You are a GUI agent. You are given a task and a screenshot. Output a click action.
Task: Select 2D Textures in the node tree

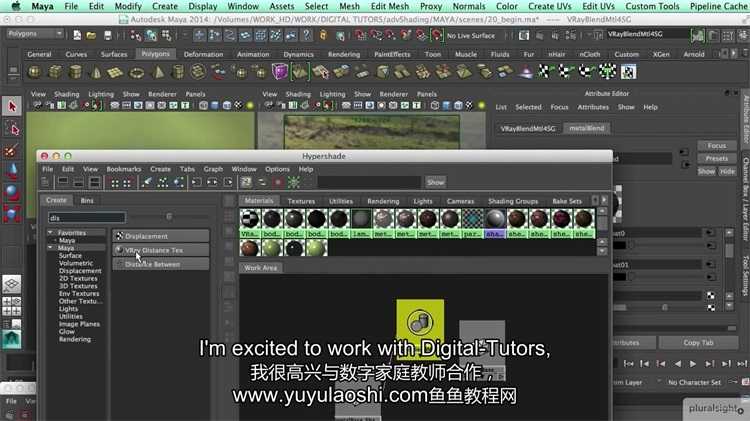tap(78, 278)
